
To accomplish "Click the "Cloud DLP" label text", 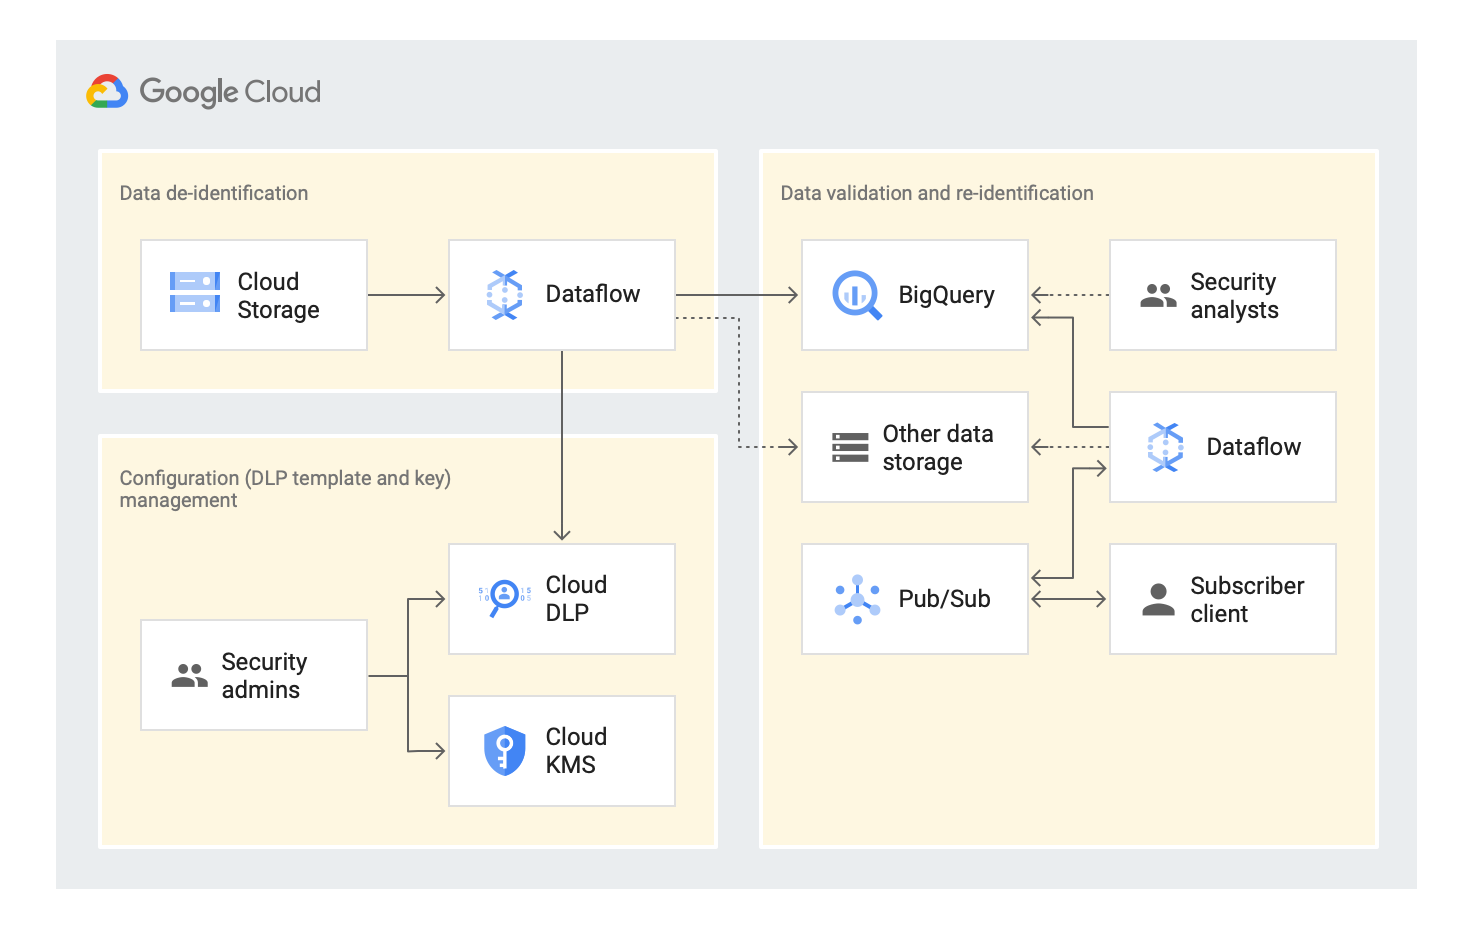I will [576, 599].
